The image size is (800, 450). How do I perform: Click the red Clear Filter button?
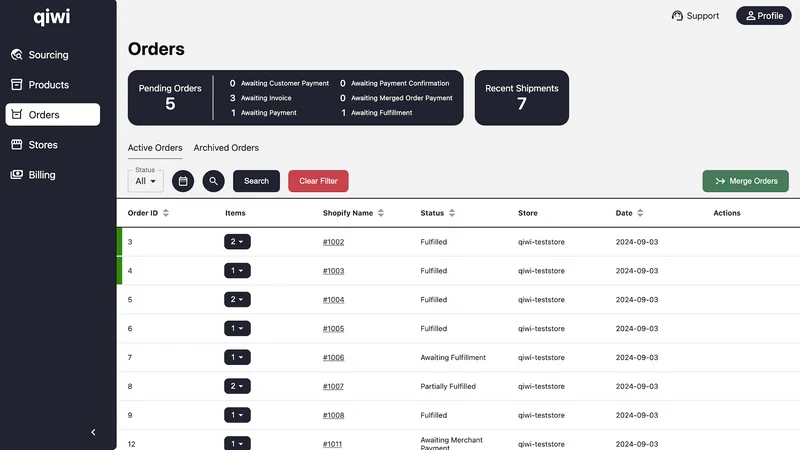tap(318, 181)
